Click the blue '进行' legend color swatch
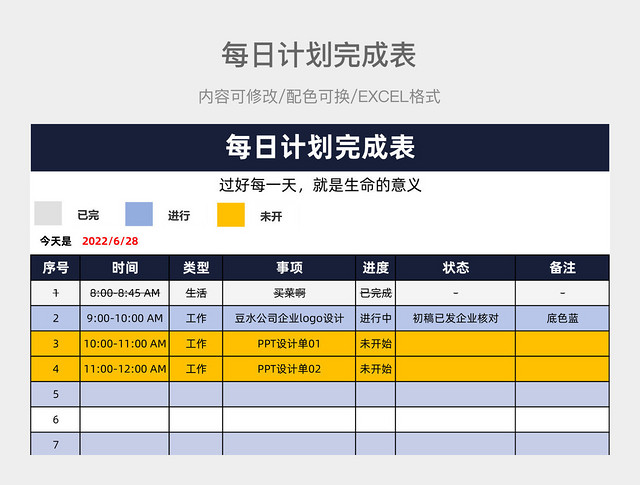Screen dimensions: 640x485 [139, 214]
